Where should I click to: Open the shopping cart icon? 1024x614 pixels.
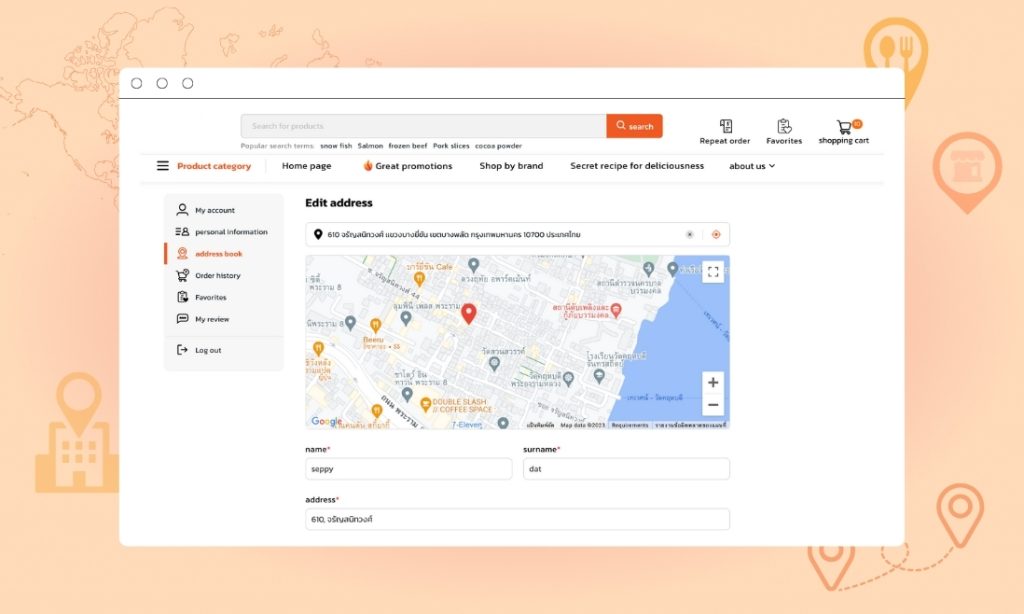click(x=845, y=128)
